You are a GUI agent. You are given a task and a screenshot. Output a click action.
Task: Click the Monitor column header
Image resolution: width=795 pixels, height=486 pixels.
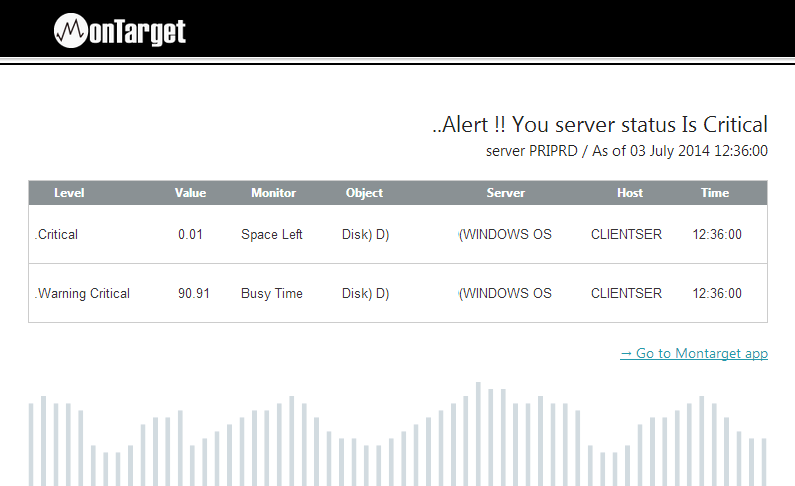[273, 193]
